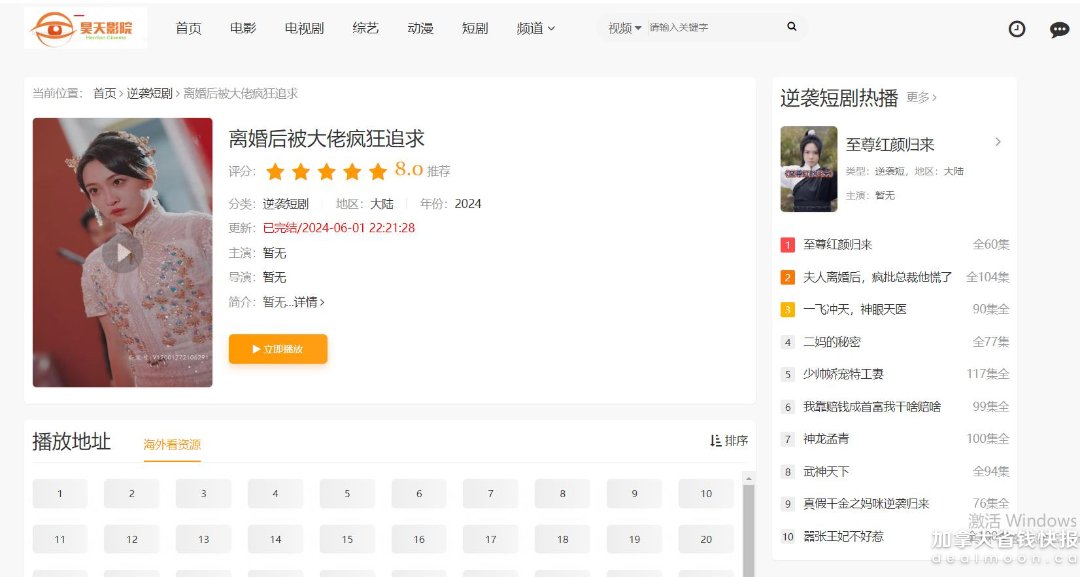Open the 视频 search type dropdown
1080x577 pixels.
(620, 27)
